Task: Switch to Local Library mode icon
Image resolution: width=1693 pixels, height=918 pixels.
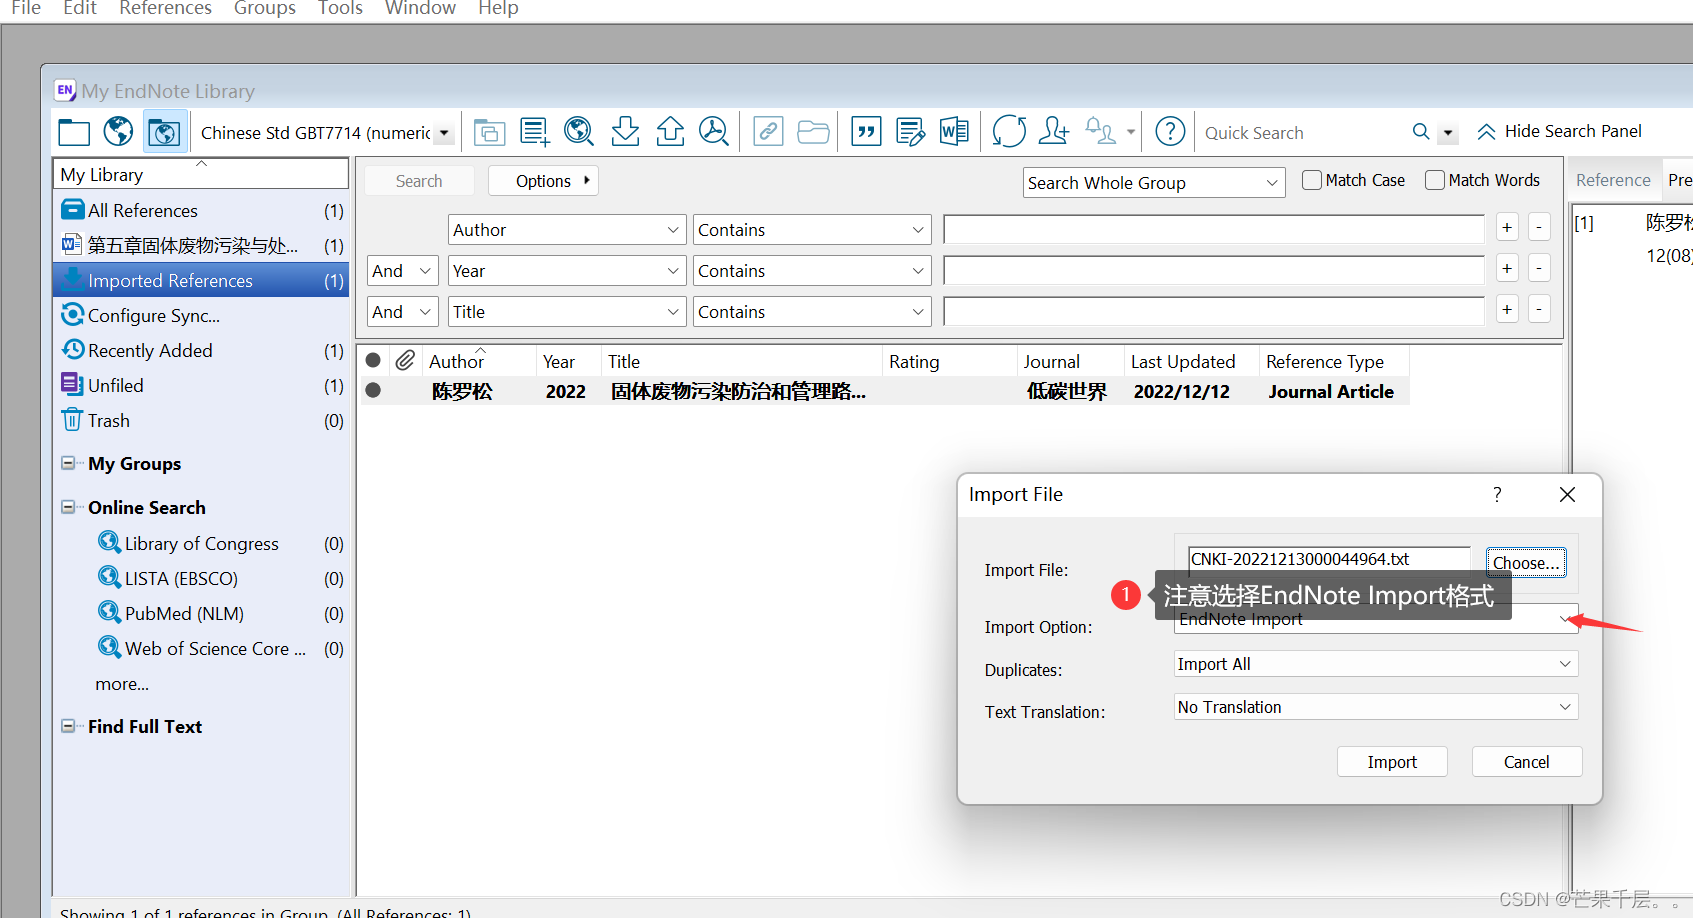Action: 74,132
